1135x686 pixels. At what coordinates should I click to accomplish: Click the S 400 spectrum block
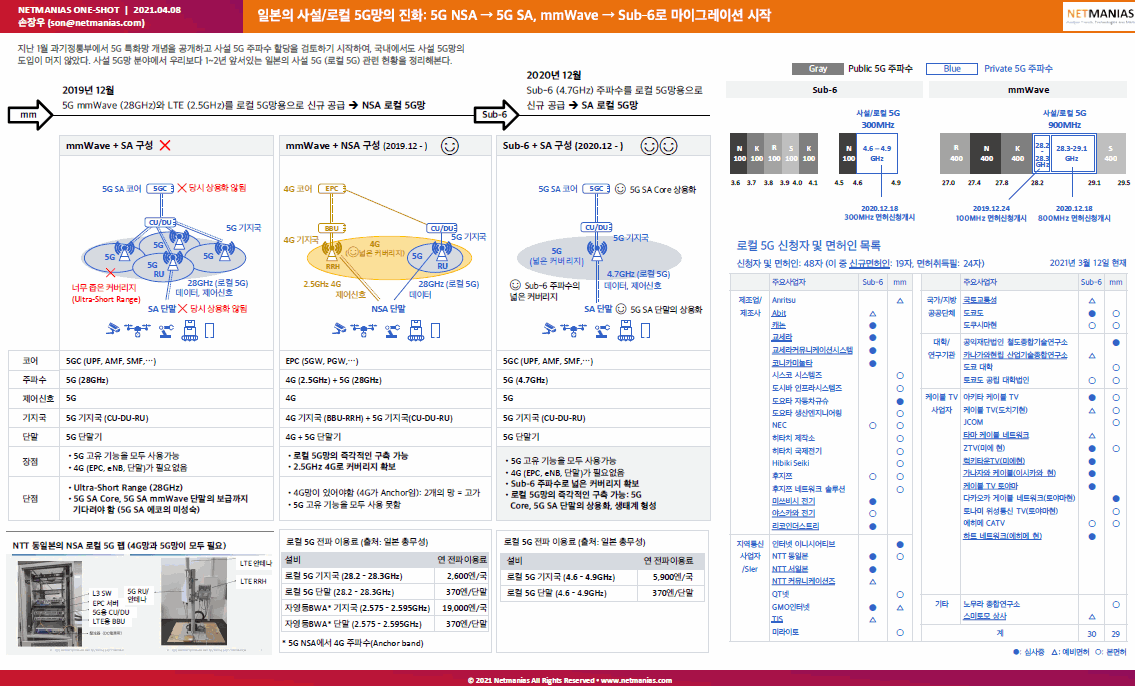coord(1110,153)
